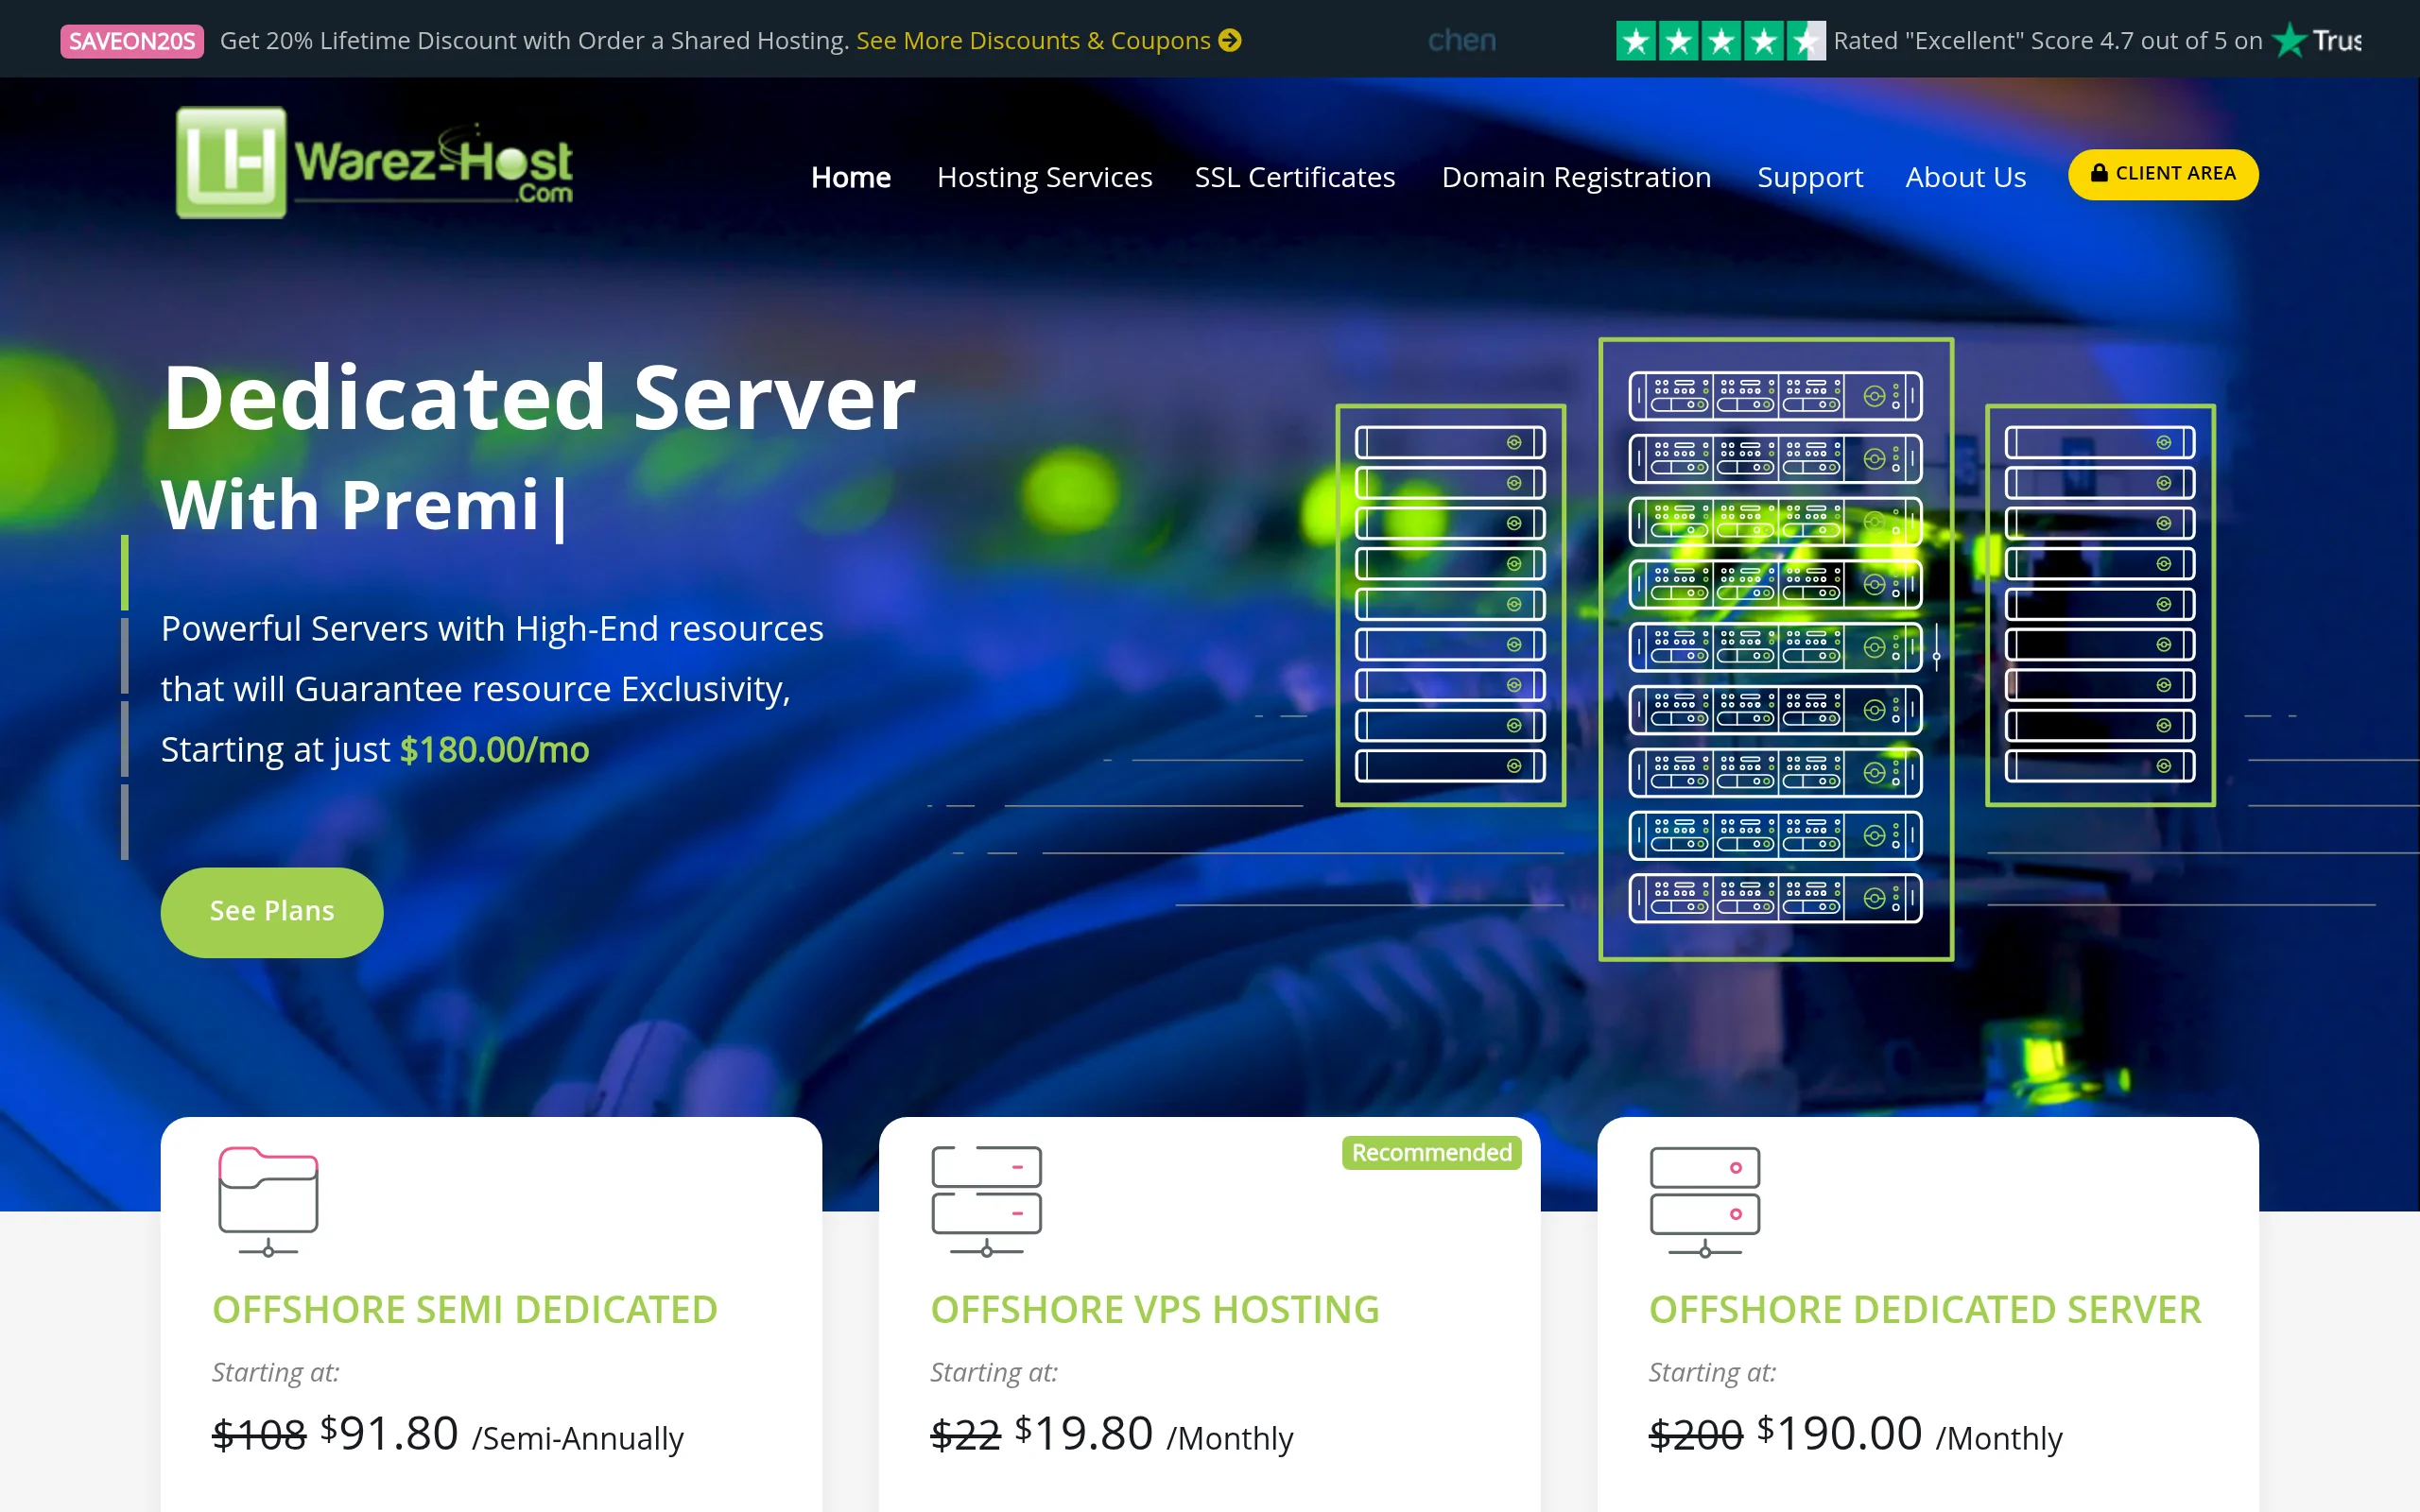2420x1512 pixels.
Task: Click the $19.80 /Monthly price
Action: [1153, 1434]
